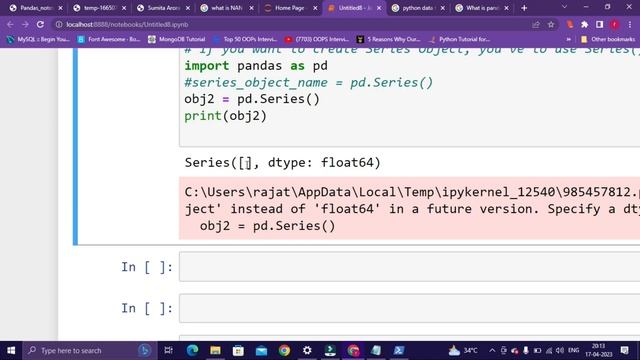Open the MongoDB Tutorial bookmark
The height and width of the screenshot is (360, 640).
(177, 39)
